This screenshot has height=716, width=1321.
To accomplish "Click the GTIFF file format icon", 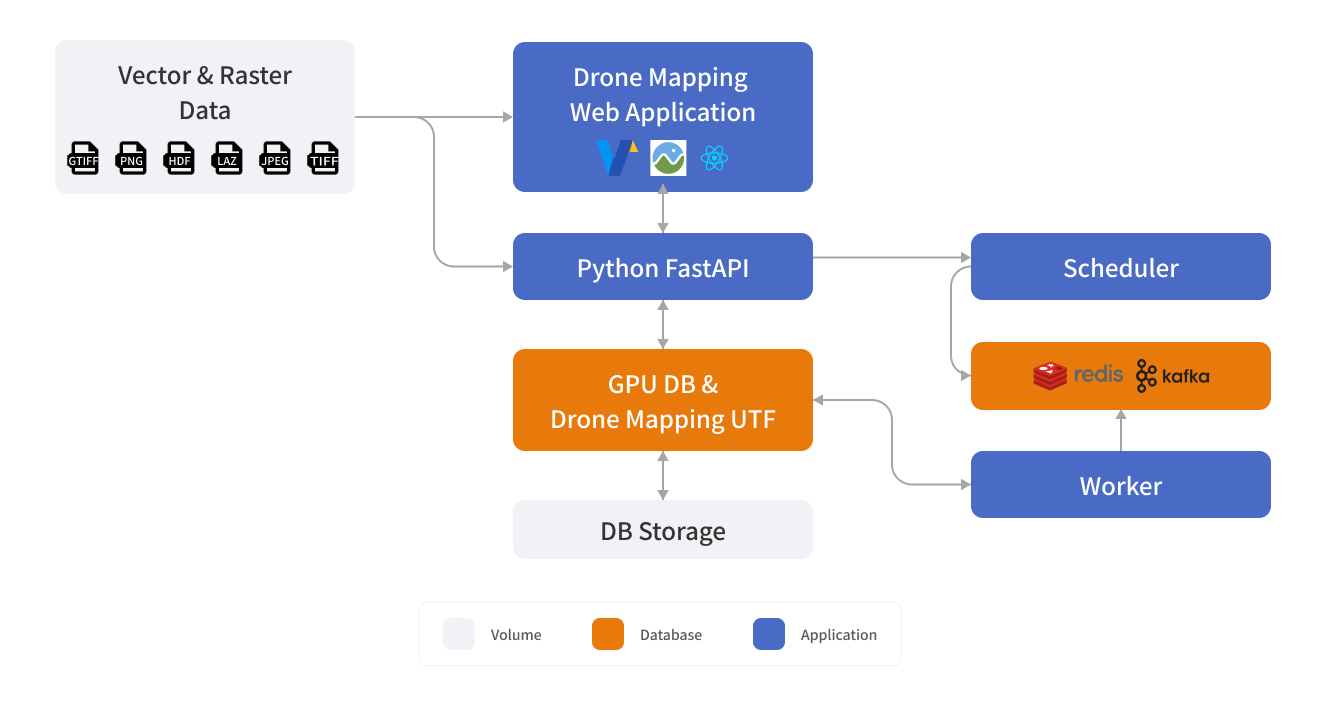I will point(83,158).
